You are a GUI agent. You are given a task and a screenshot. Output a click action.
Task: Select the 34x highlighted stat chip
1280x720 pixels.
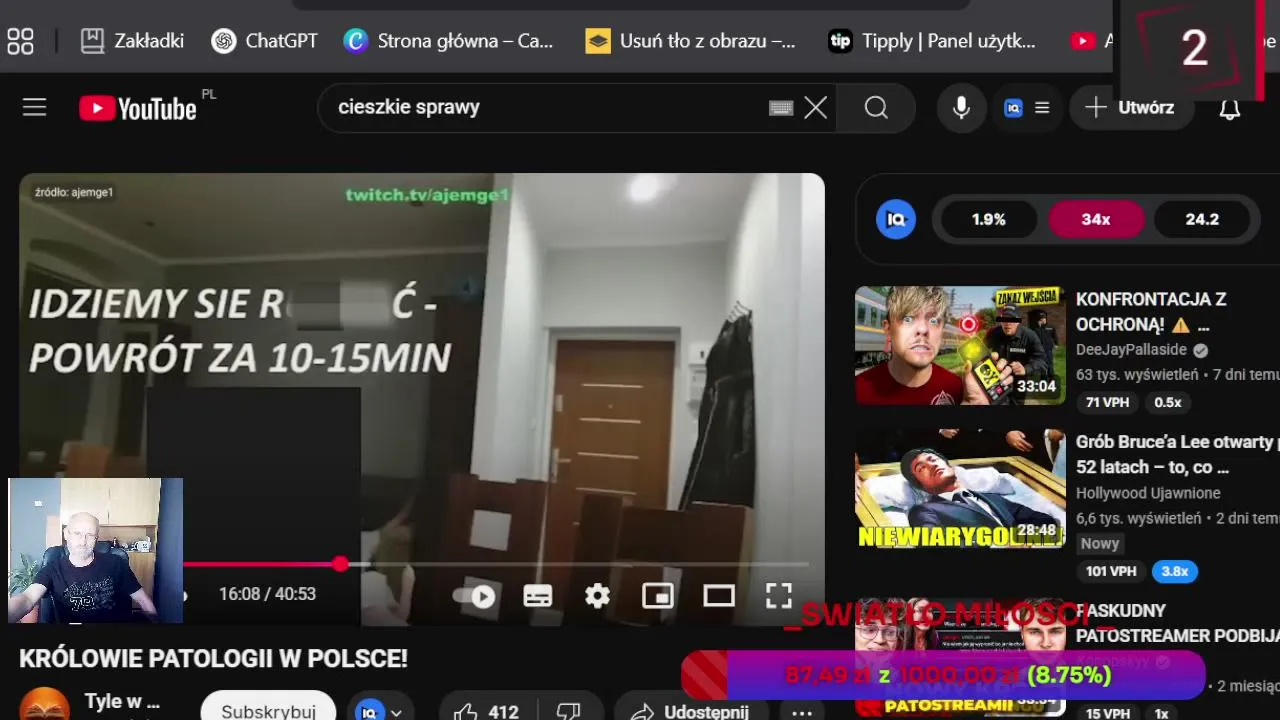[1096, 219]
